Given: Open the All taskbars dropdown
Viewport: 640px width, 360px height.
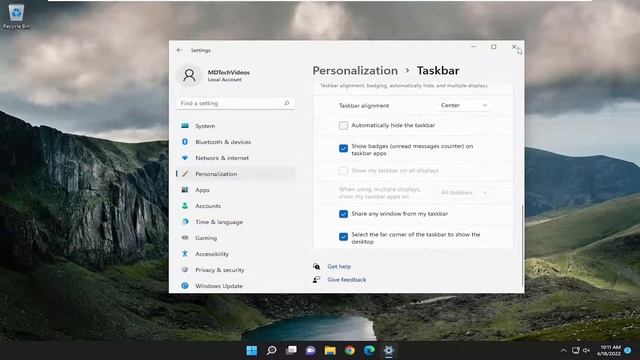Looking at the screenshot, I should [464, 192].
